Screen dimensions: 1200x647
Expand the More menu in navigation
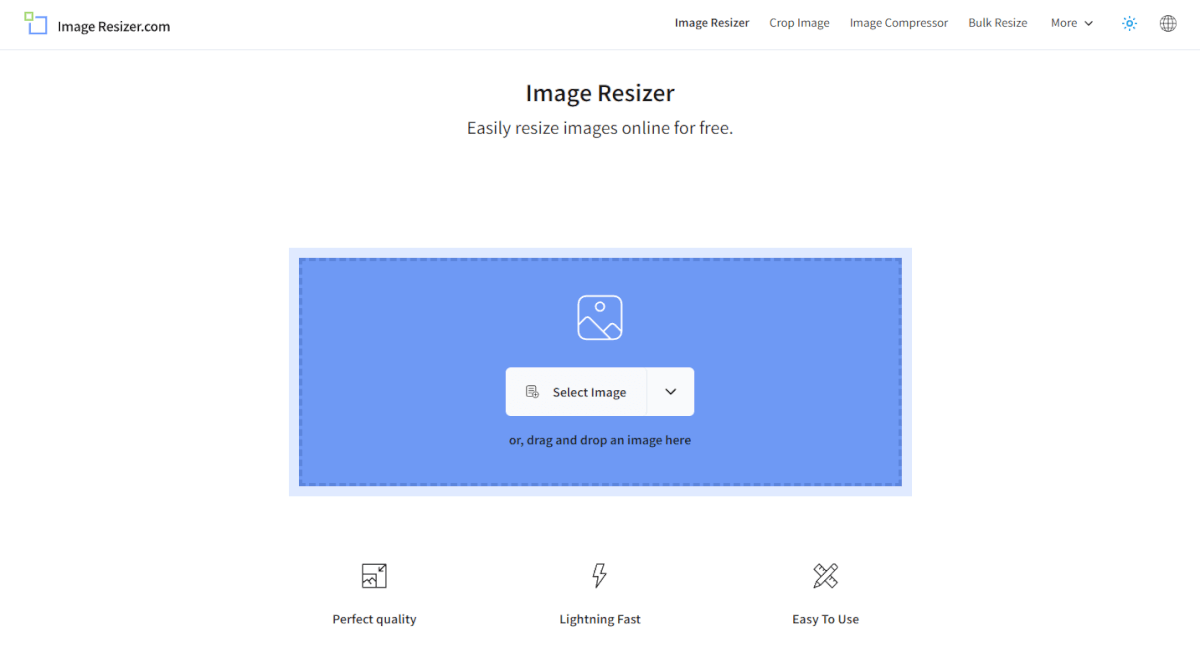coord(1071,23)
